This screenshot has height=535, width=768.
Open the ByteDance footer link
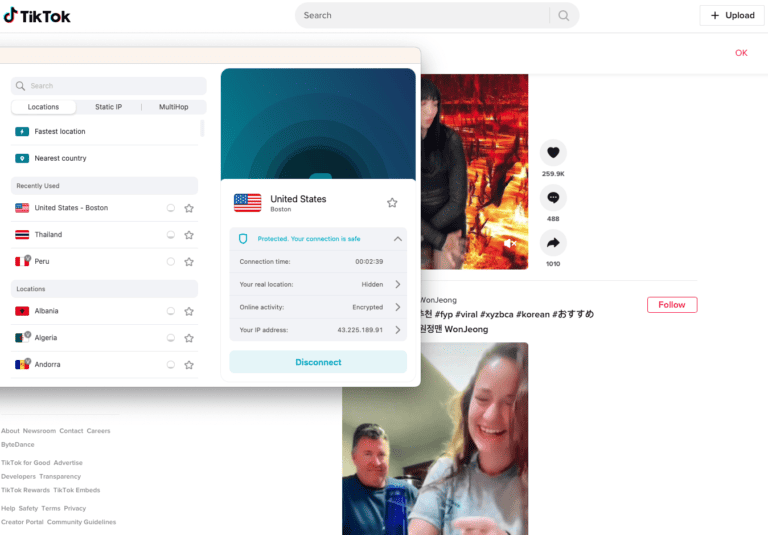pos(18,445)
